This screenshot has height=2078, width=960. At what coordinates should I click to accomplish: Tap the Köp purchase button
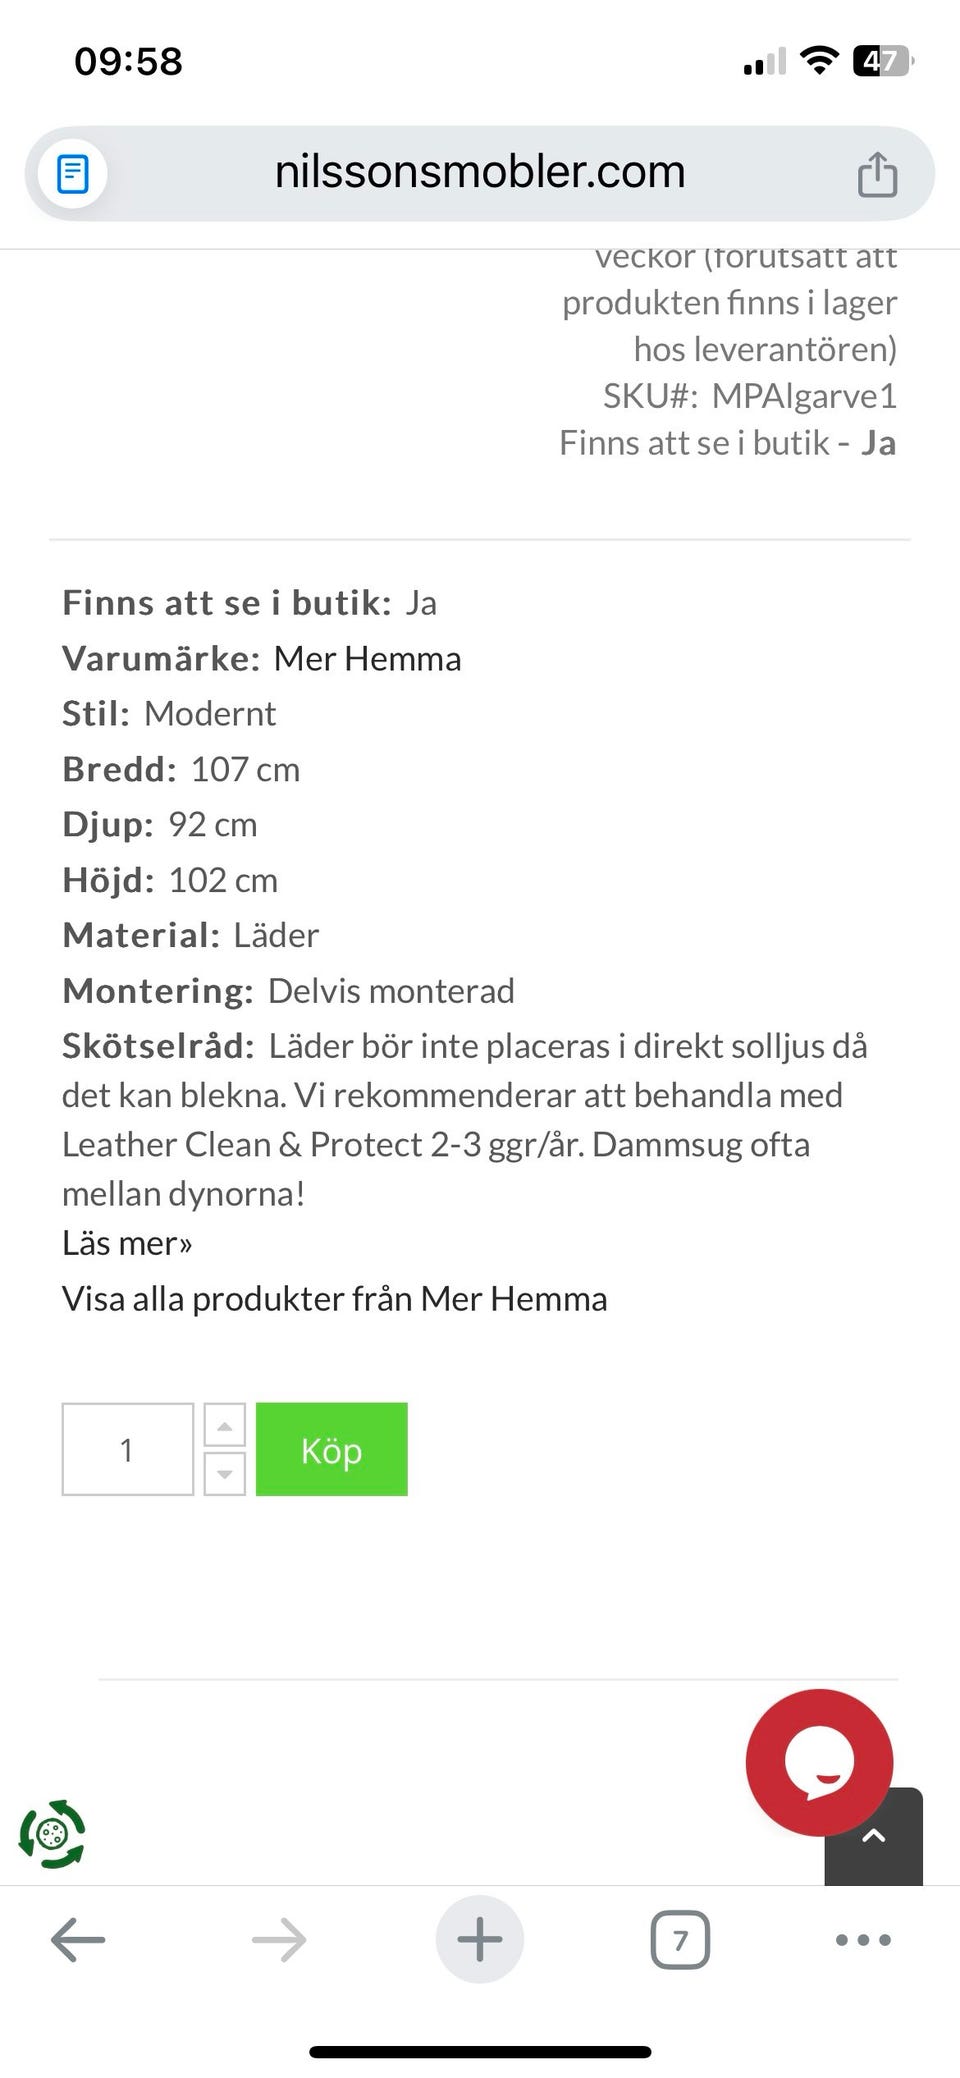pos(331,1449)
